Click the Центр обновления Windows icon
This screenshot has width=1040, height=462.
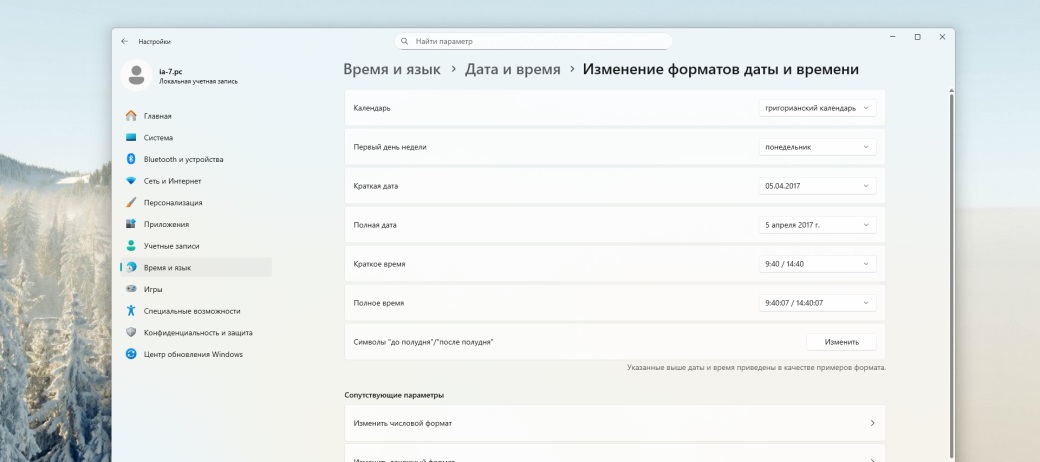pos(131,354)
